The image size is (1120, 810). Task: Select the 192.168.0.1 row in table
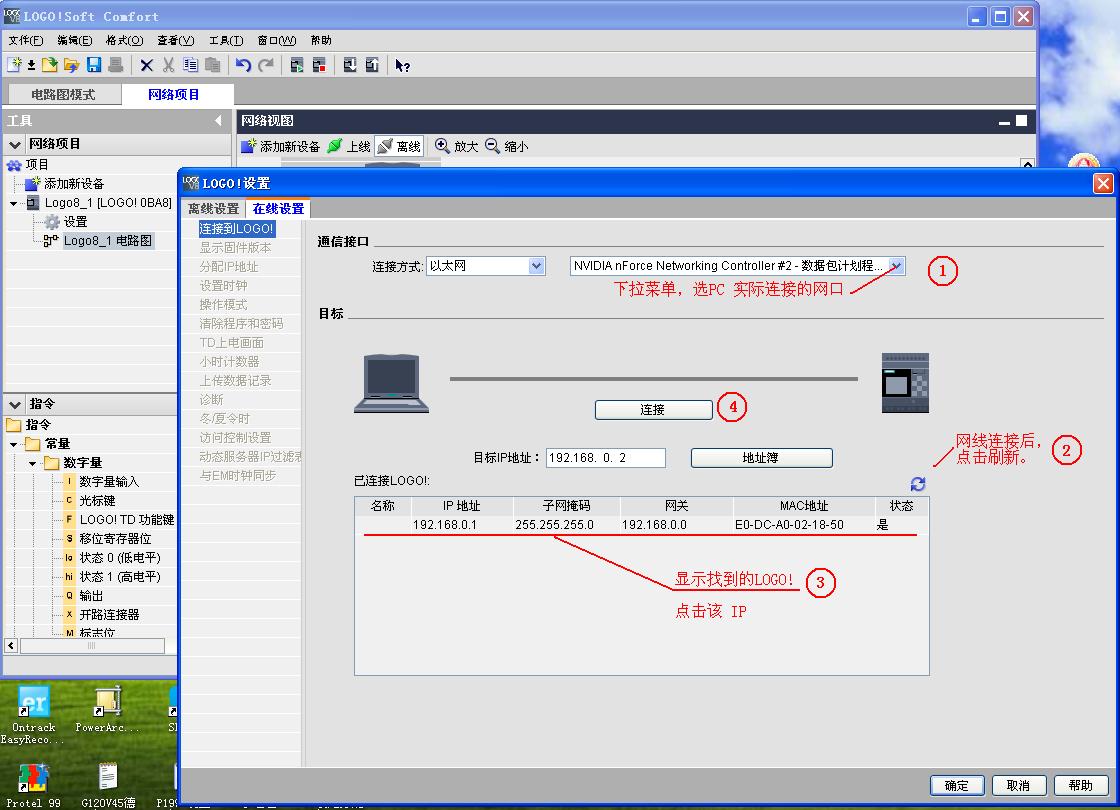point(641,525)
